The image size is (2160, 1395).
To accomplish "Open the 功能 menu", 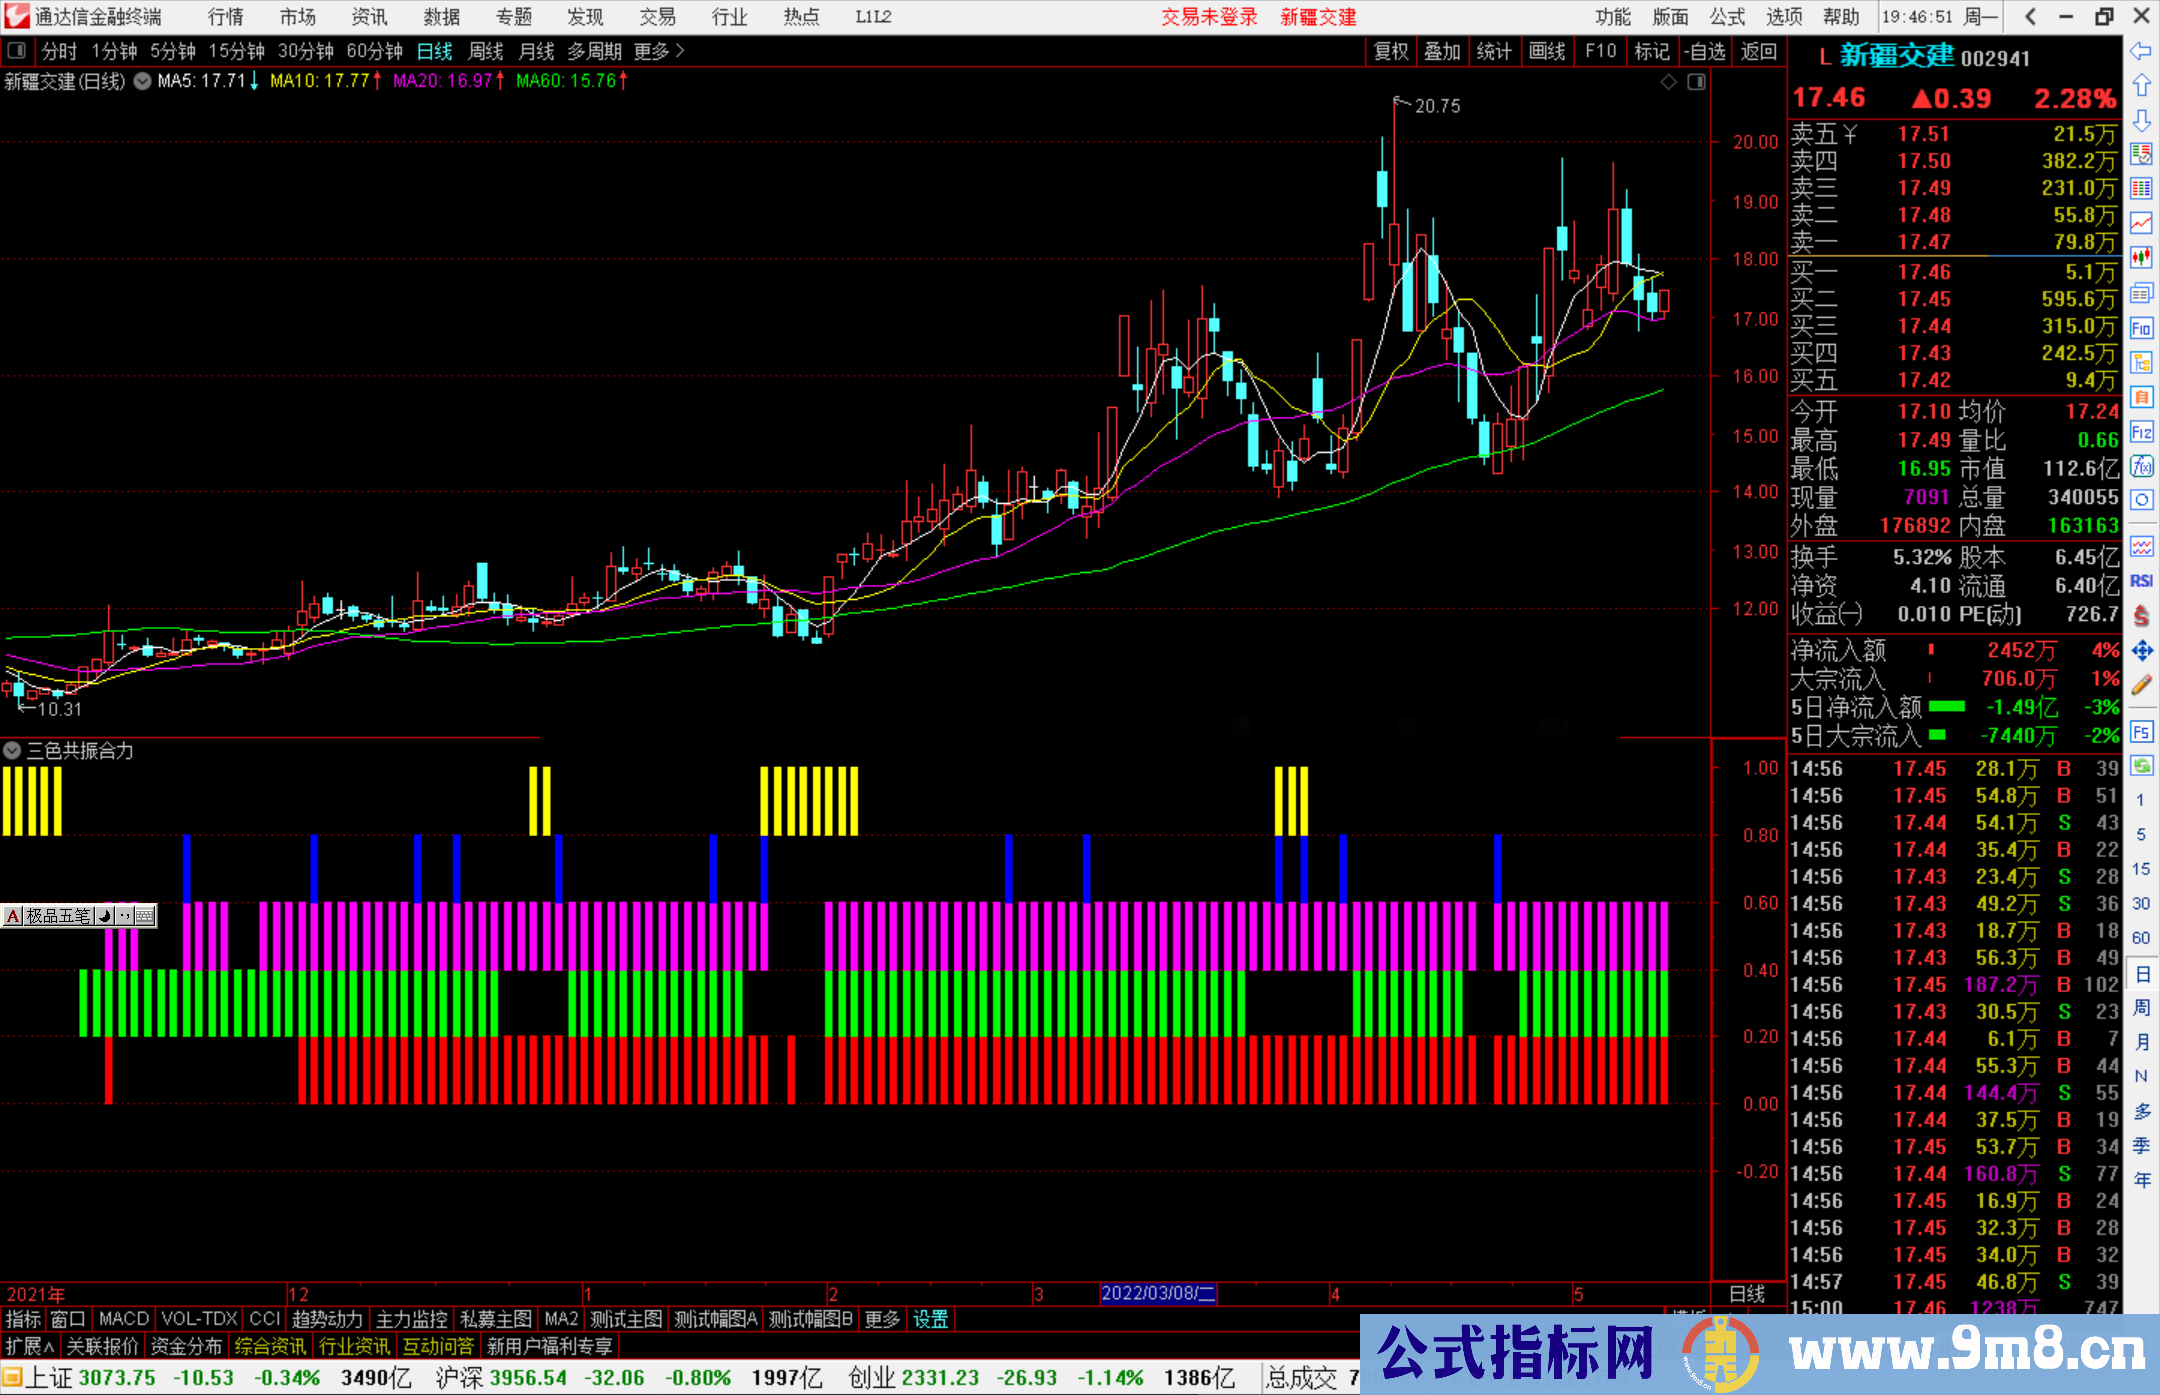I will tap(1612, 17).
